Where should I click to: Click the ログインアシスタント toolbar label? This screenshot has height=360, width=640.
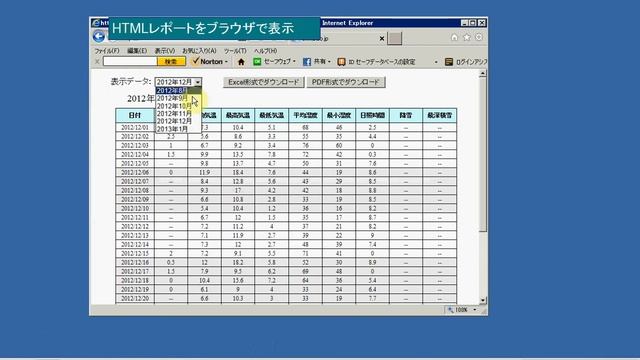(471, 62)
